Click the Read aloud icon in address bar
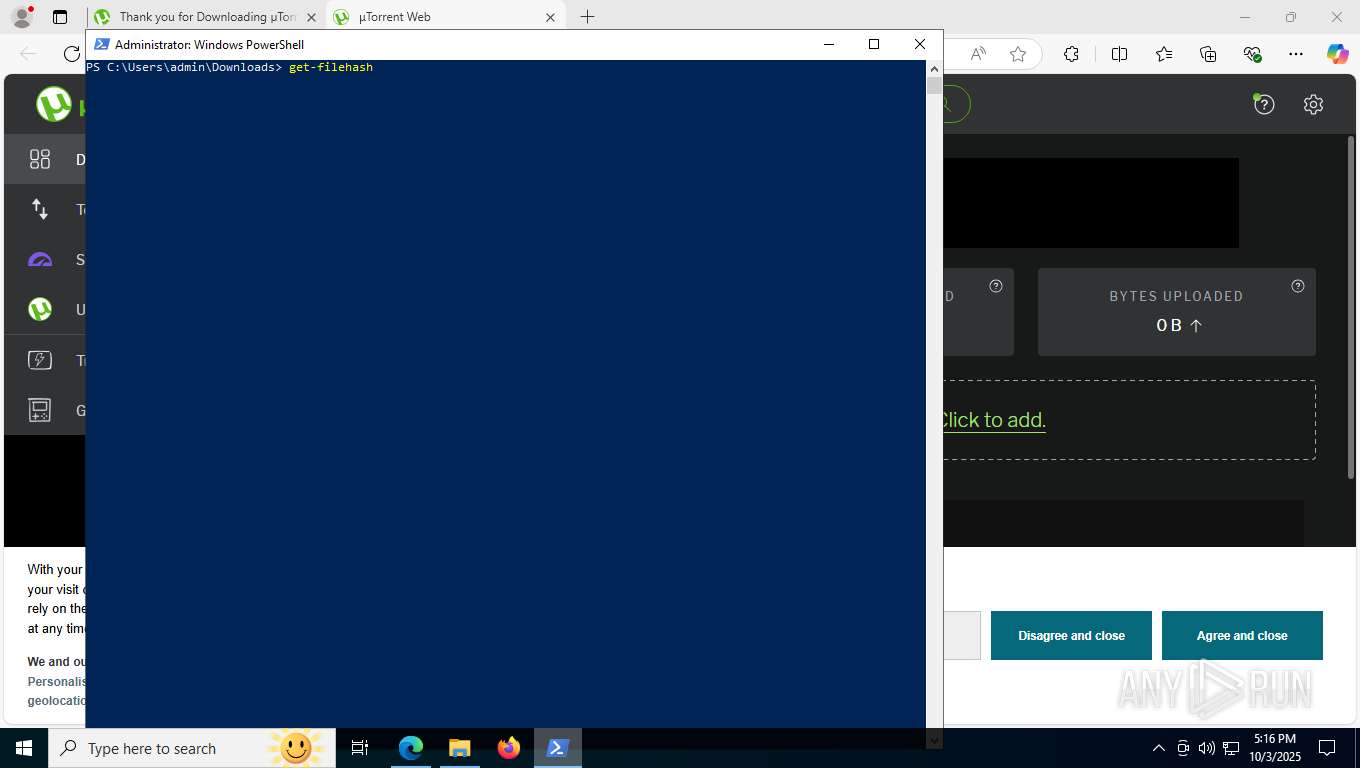Screen dimensions: 1360x768 click(x=978, y=54)
